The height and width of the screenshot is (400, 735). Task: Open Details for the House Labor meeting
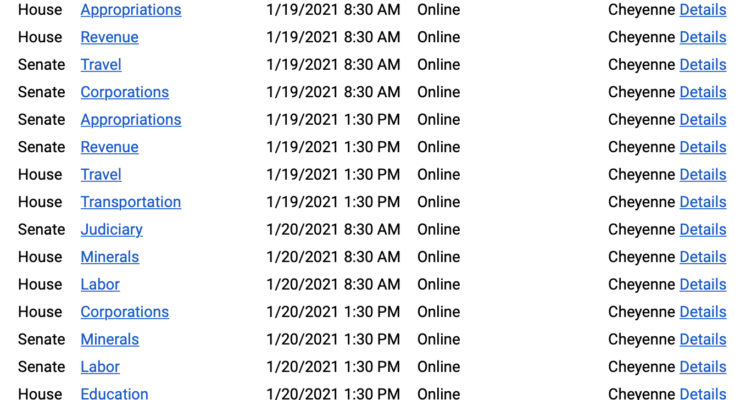[x=703, y=285]
